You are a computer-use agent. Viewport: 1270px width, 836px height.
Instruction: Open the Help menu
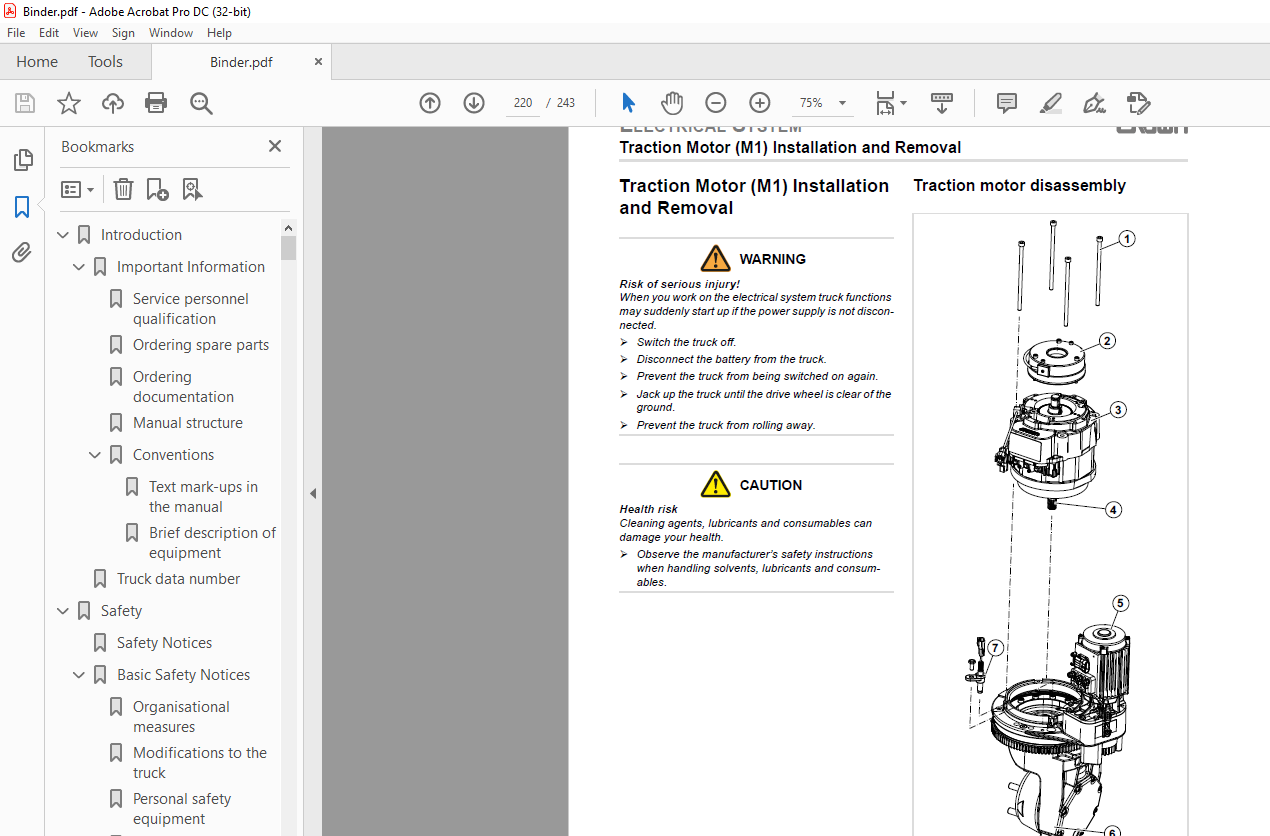219,33
